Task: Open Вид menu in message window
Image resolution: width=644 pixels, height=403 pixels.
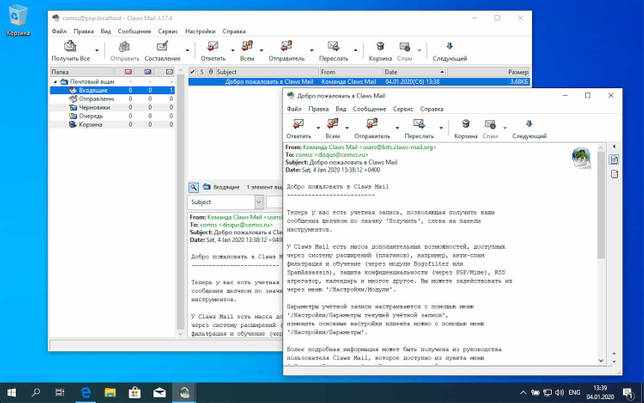Action: pyautogui.click(x=340, y=109)
